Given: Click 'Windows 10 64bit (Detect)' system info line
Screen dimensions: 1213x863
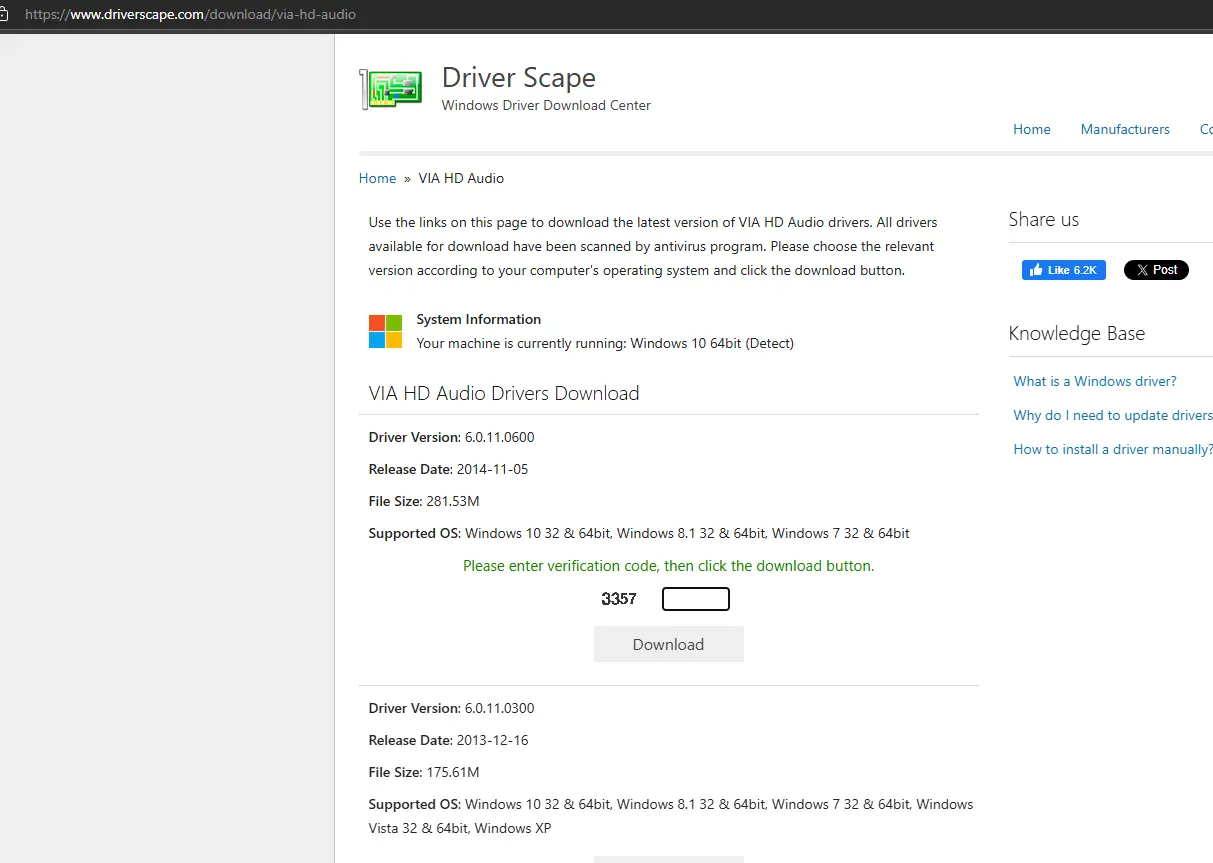Looking at the screenshot, I should point(605,343).
